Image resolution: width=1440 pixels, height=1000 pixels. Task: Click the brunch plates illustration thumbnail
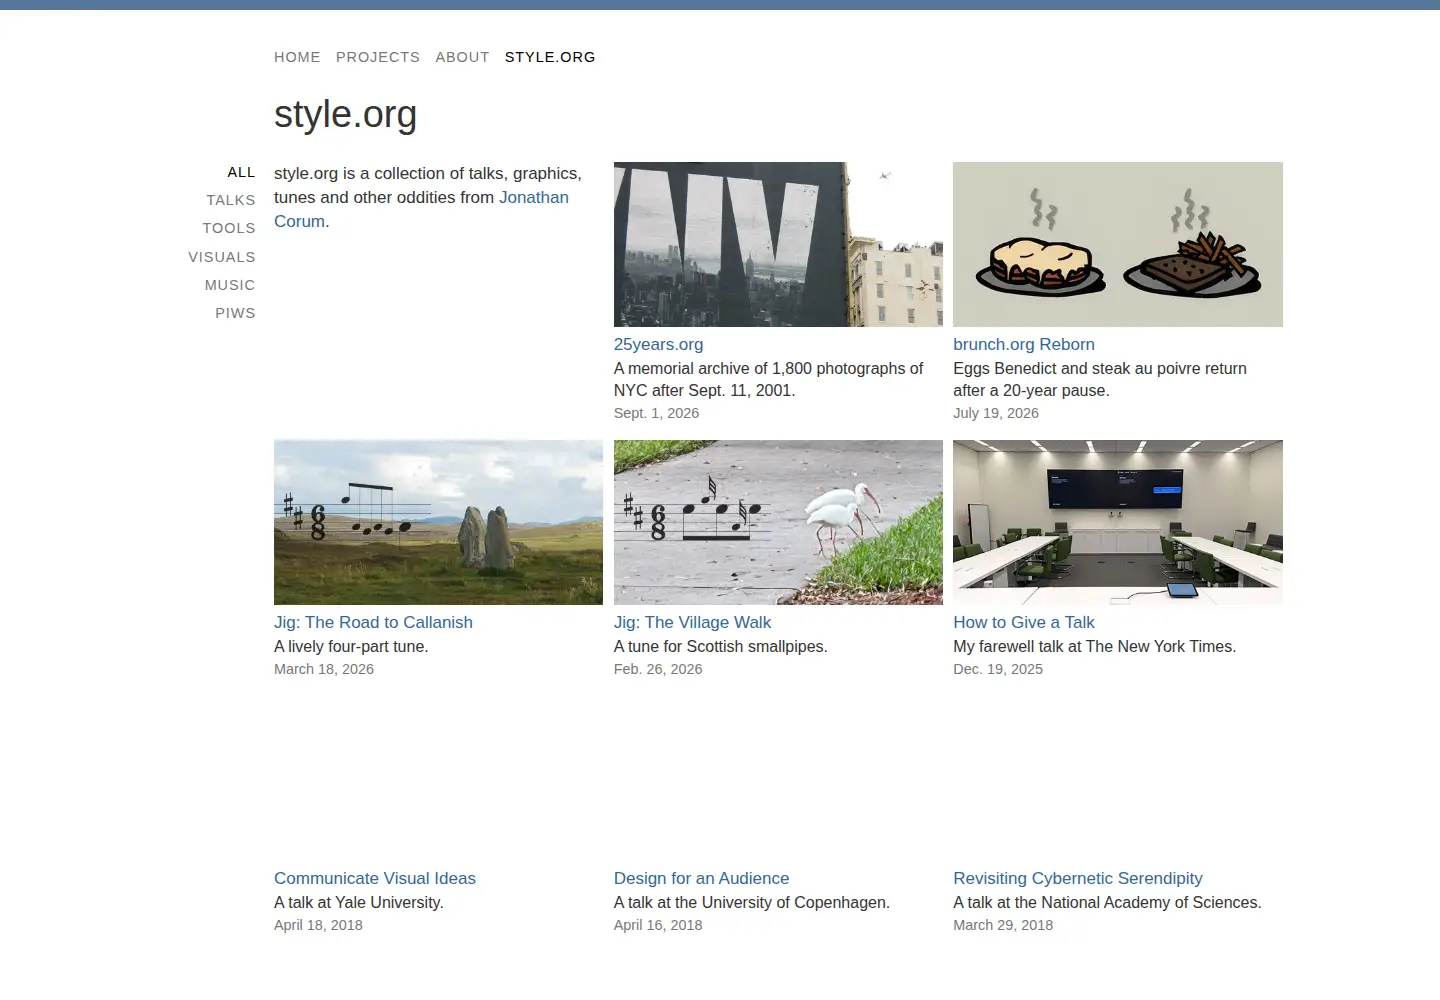1118,244
